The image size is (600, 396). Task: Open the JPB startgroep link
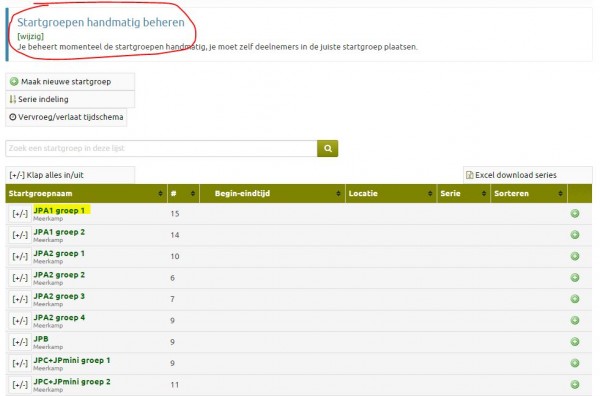(41, 339)
